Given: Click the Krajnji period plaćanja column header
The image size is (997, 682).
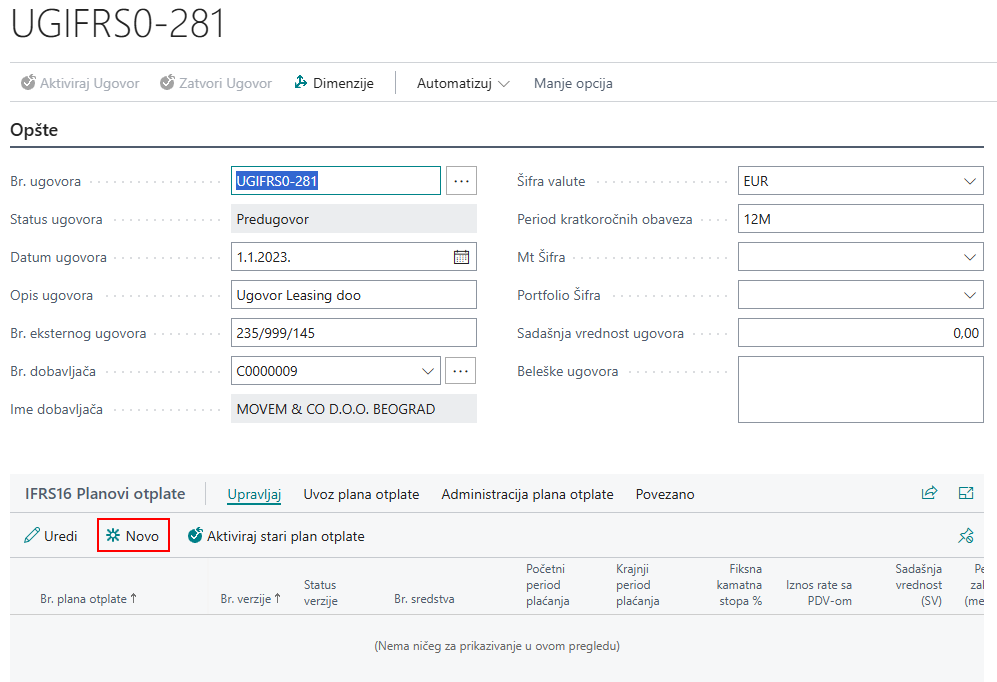Looking at the screenshot, I should pos(638,585).
